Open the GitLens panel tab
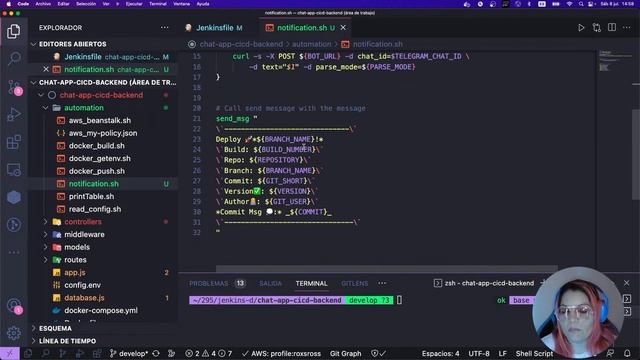Image resolution: width=640 pixels, height=360 pixels. pos(355,283)
